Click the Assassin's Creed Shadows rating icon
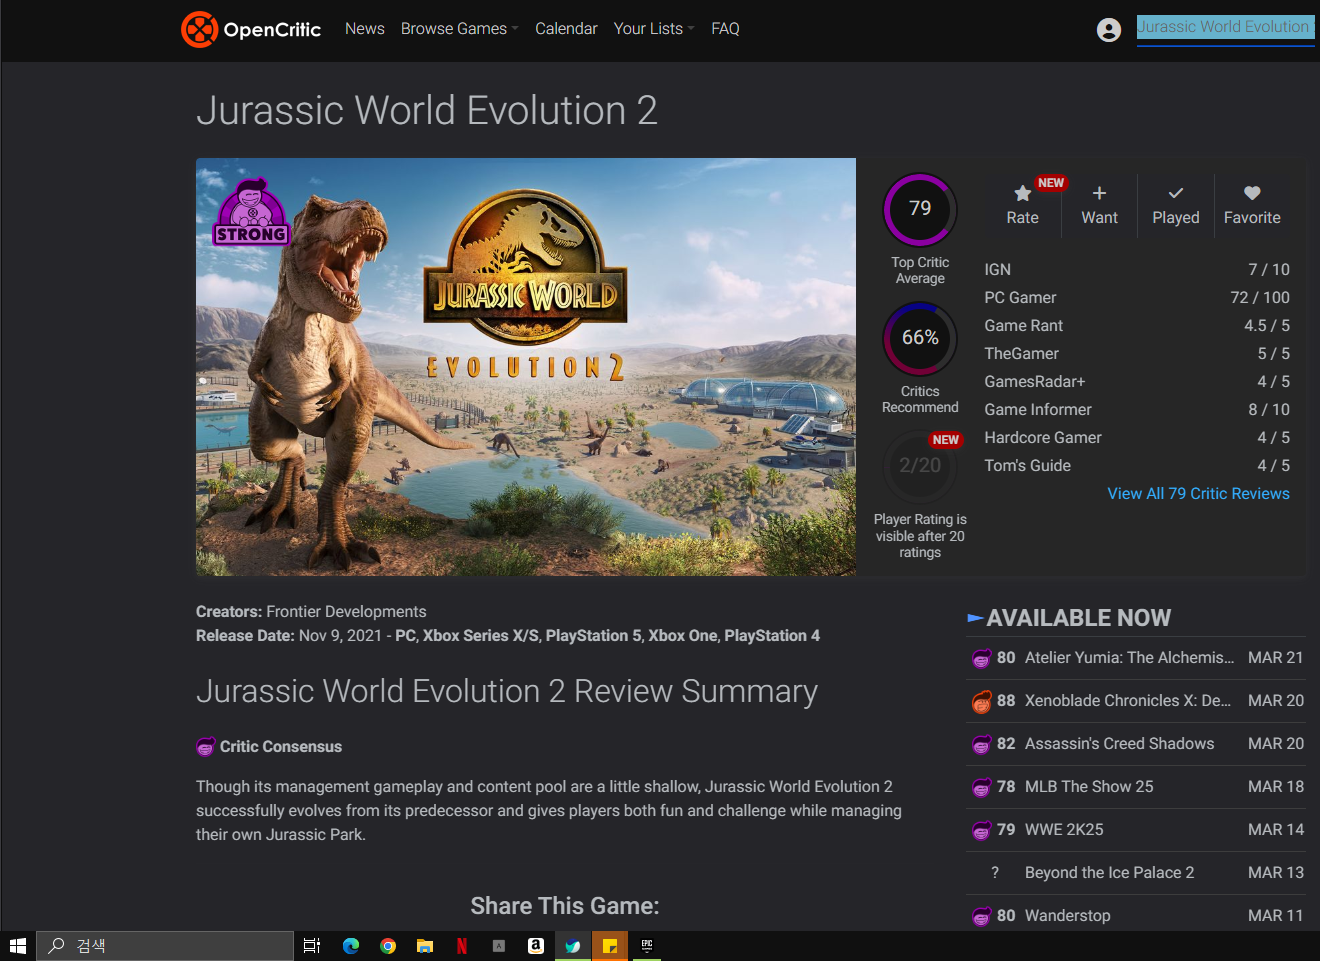This screenshot has width=1320, height=961. coord(982,744)
